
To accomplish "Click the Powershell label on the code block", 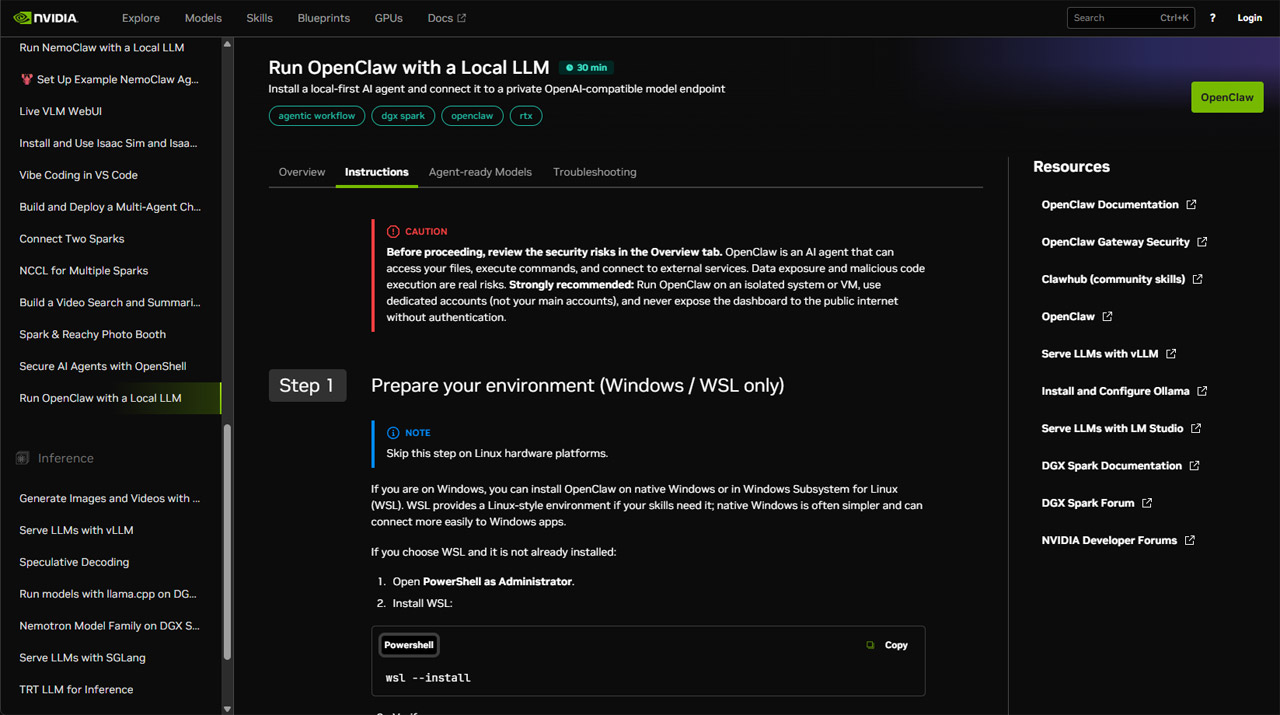I will [409, 645].
